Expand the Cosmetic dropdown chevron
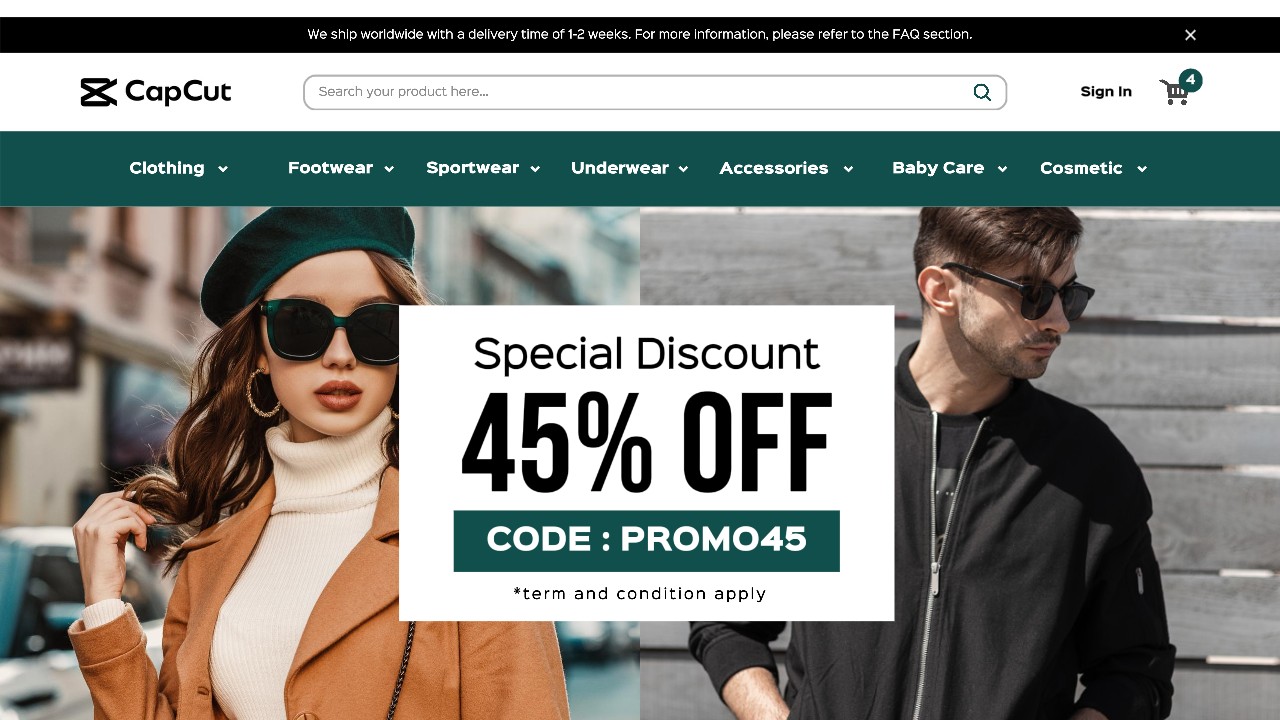Image resolution: width=1280 pixels, height=720 pixels. (1142, 169)
